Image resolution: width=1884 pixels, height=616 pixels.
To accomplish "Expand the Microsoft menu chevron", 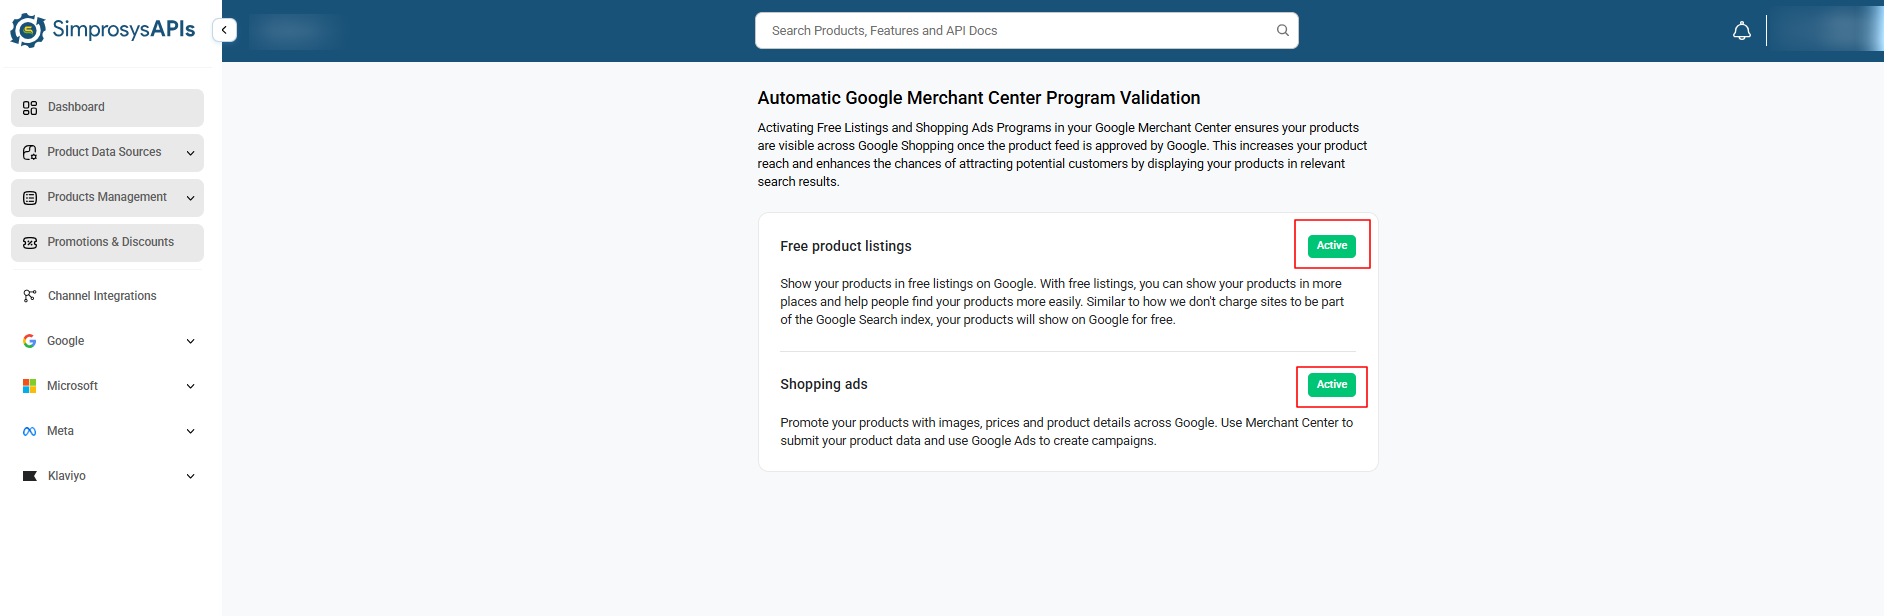I will coord(190,386).
